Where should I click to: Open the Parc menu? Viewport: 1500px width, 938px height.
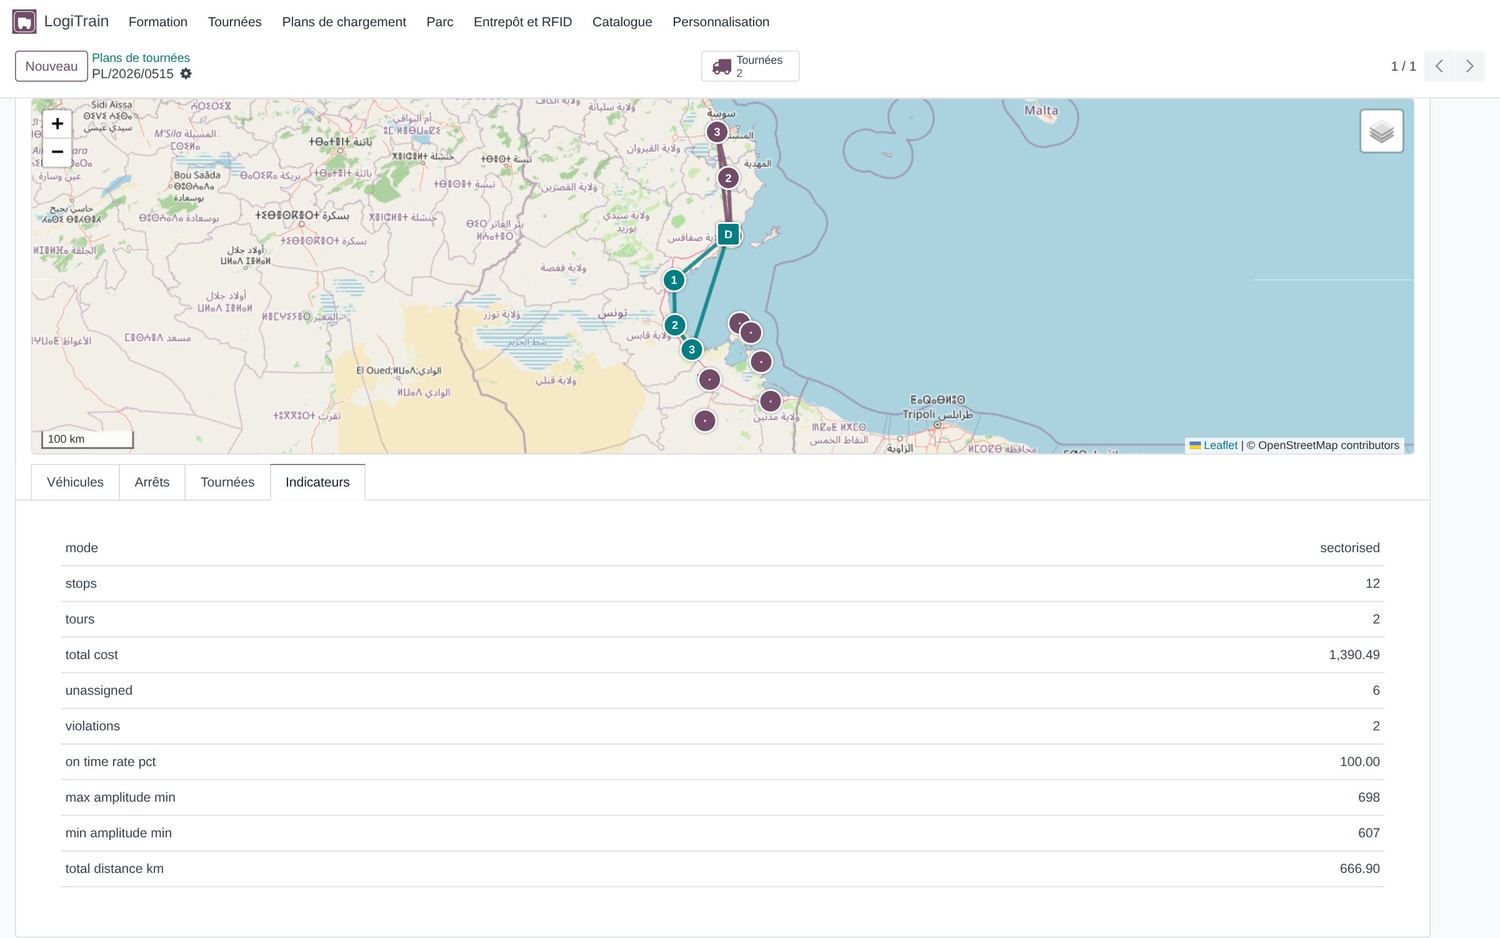click(440, 22)
